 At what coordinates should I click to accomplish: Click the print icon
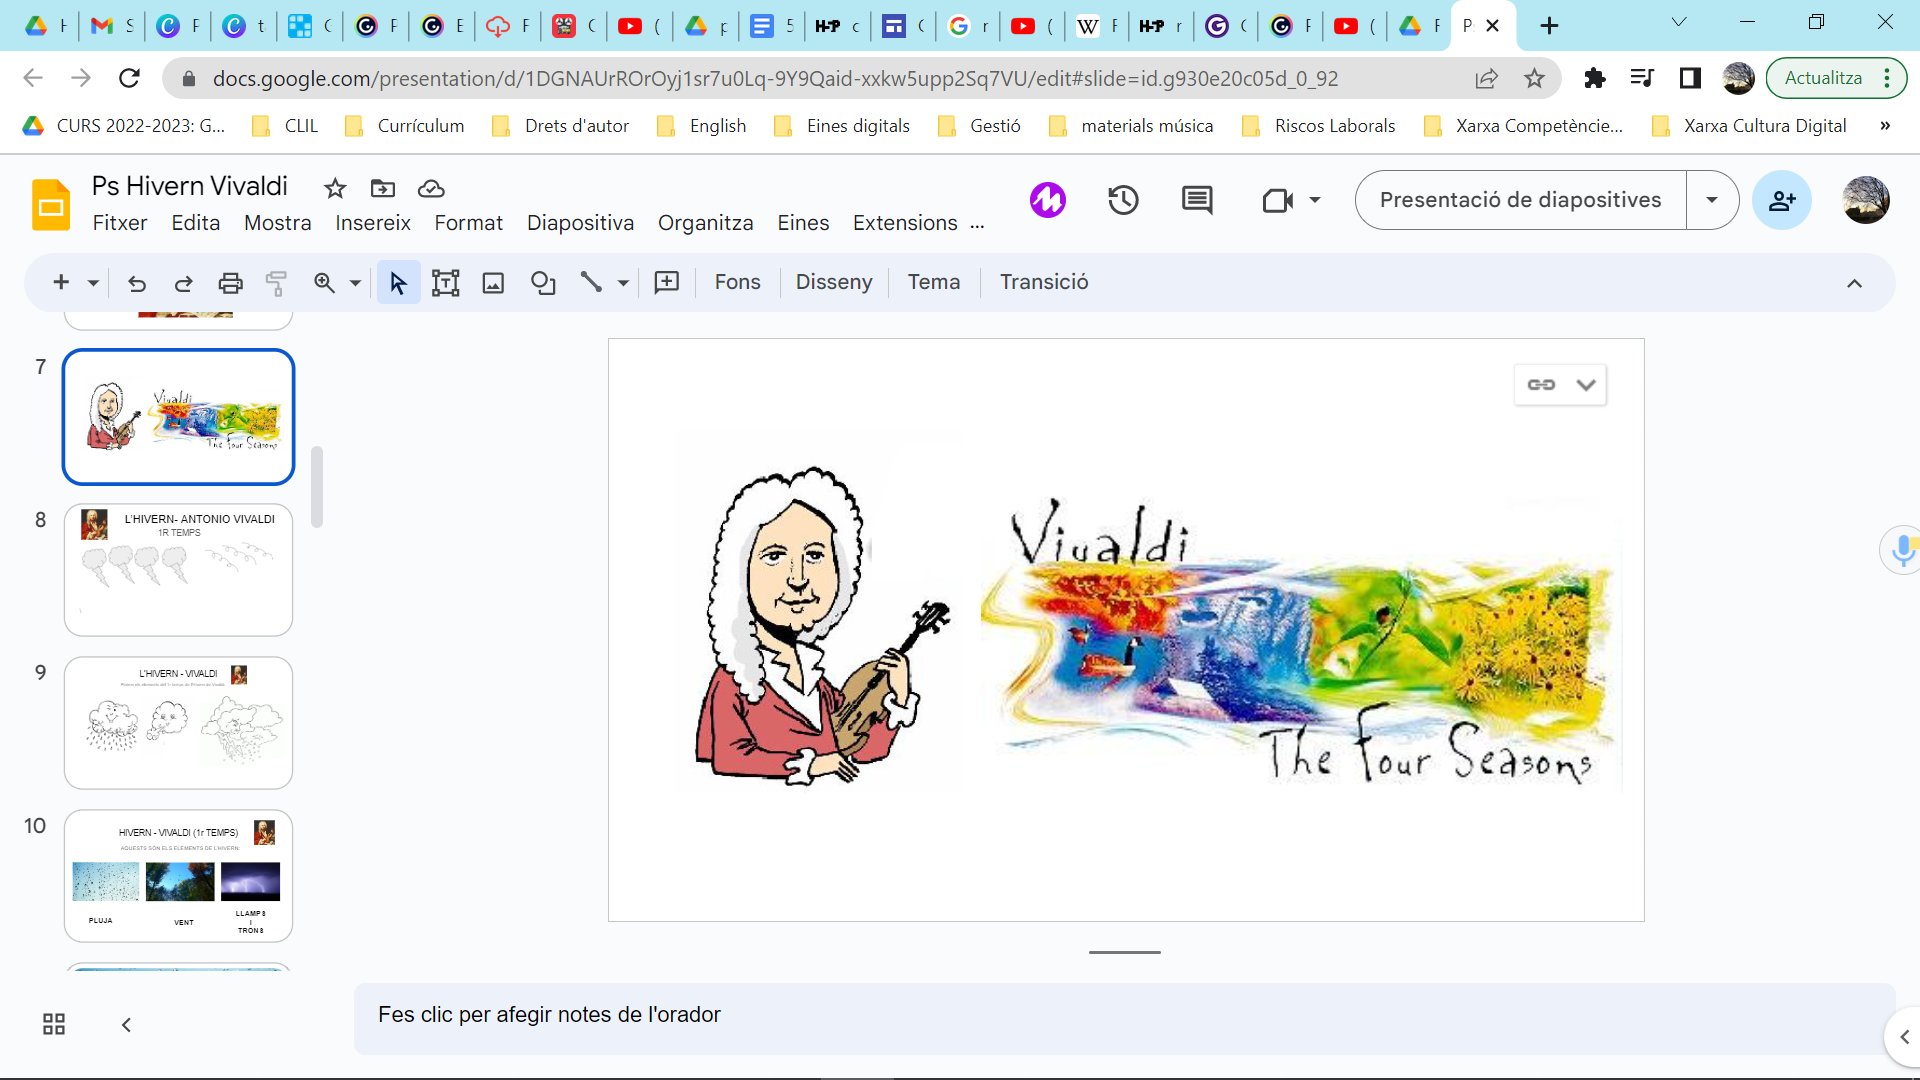coord(230,283)
